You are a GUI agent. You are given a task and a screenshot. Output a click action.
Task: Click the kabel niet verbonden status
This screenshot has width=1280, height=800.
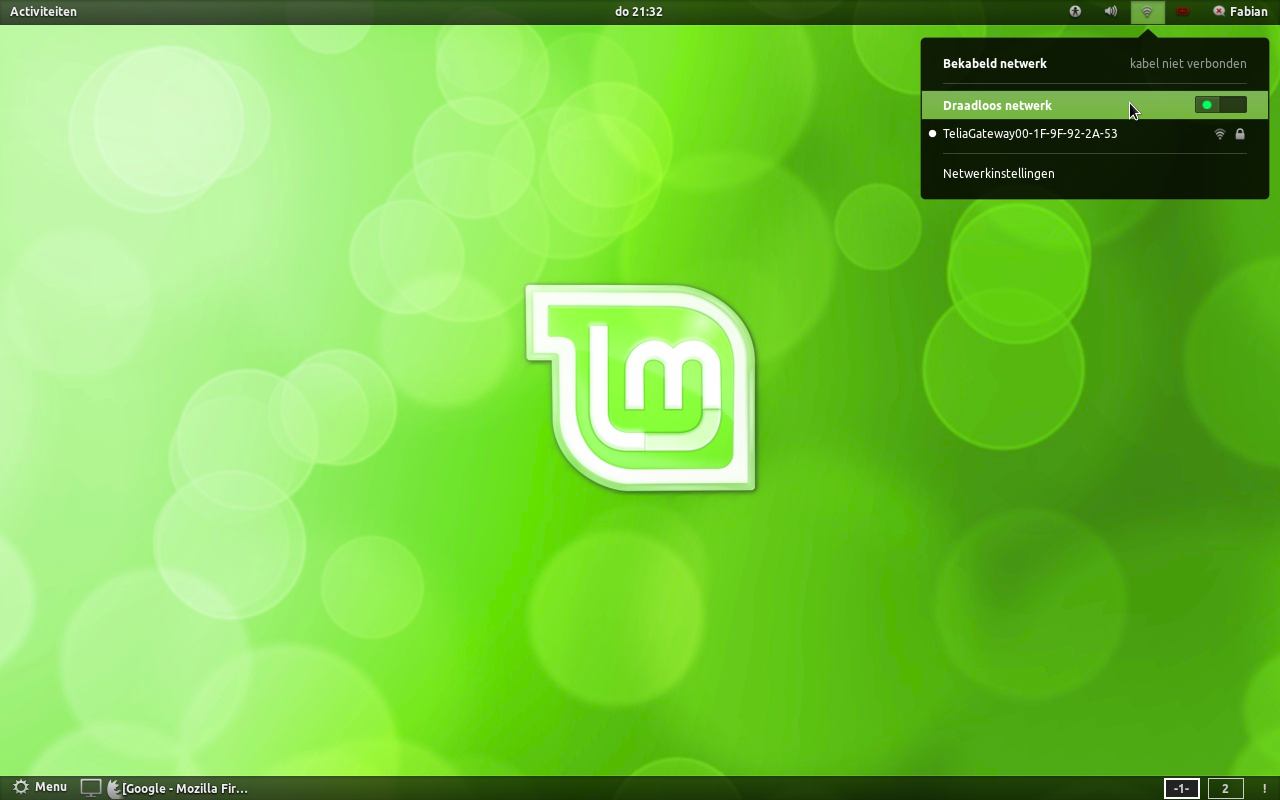[1188, 64]
